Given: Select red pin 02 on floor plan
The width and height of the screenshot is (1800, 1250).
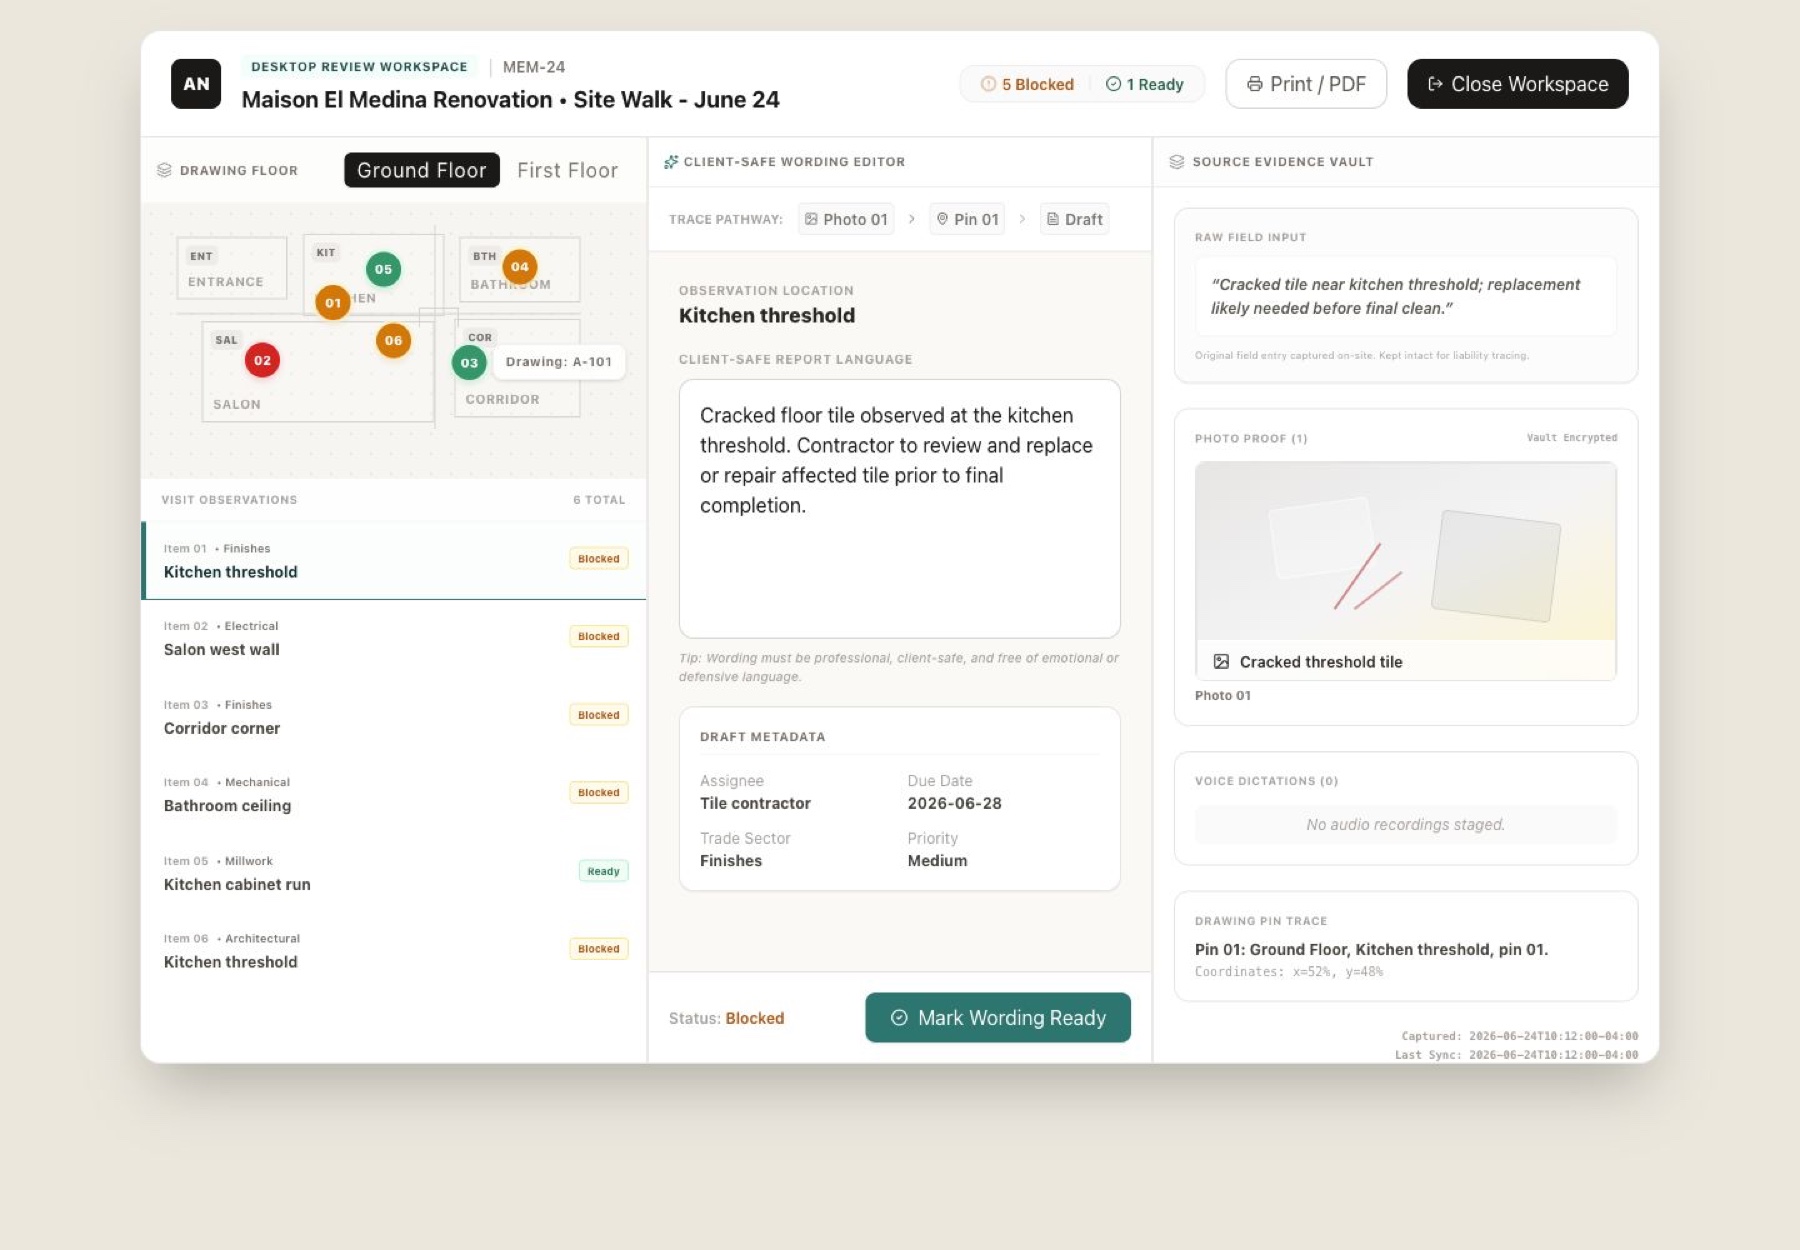Looking at the screenshot, I should (262, 360).
